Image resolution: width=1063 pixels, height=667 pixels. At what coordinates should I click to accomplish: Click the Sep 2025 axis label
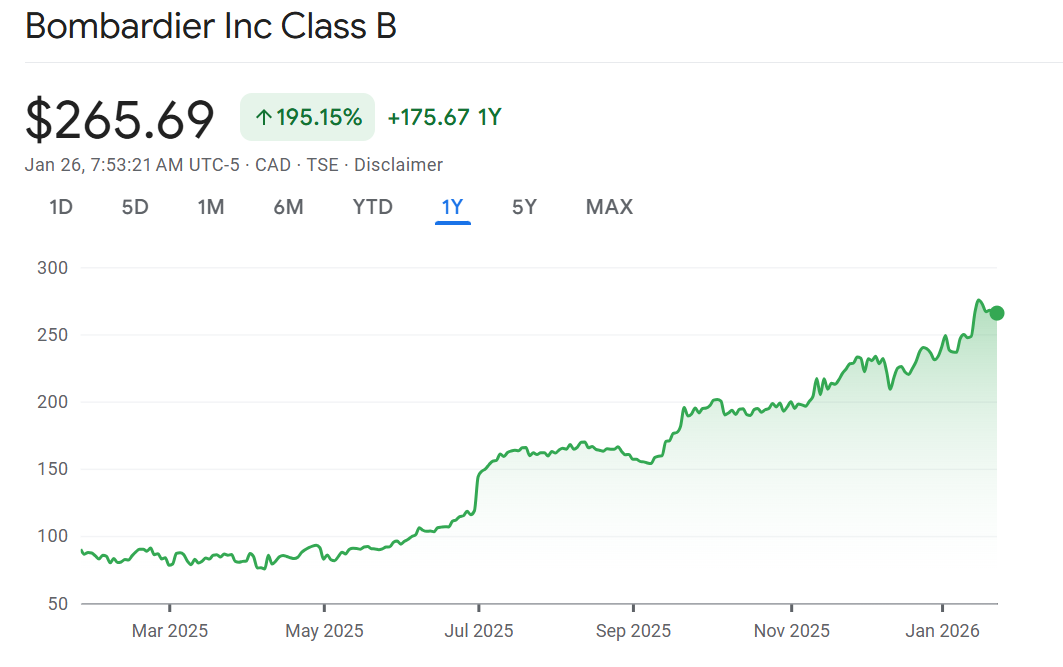click(634, 631)
